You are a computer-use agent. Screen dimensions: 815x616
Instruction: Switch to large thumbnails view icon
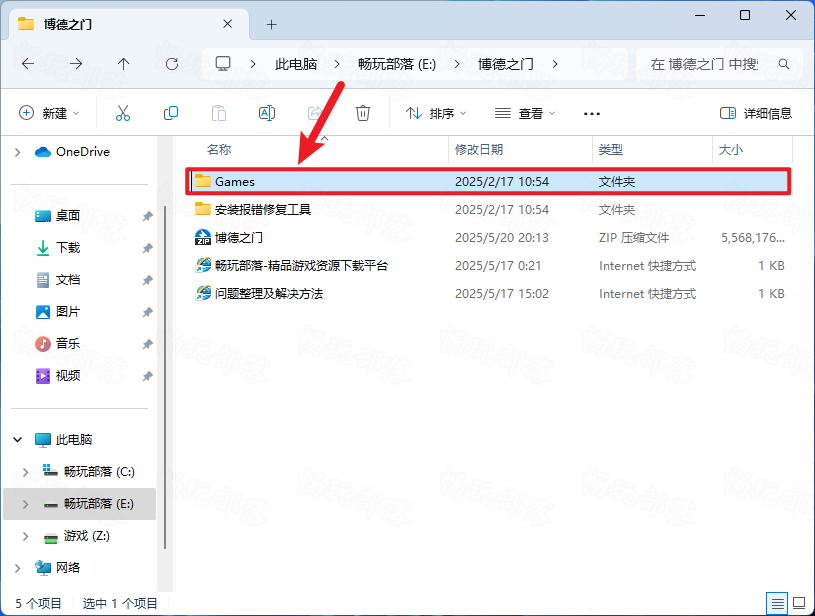point(799,604)
